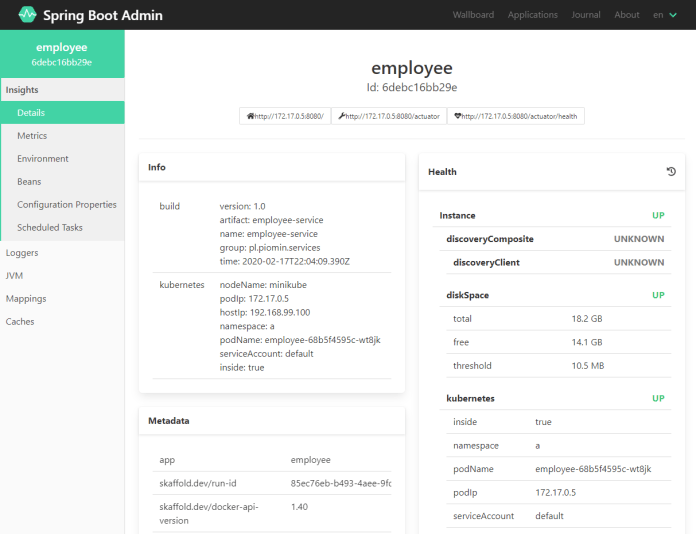
Task: Click the namespace a value in the Health panel
Action: pyautogui.click(x=538, y=446)
